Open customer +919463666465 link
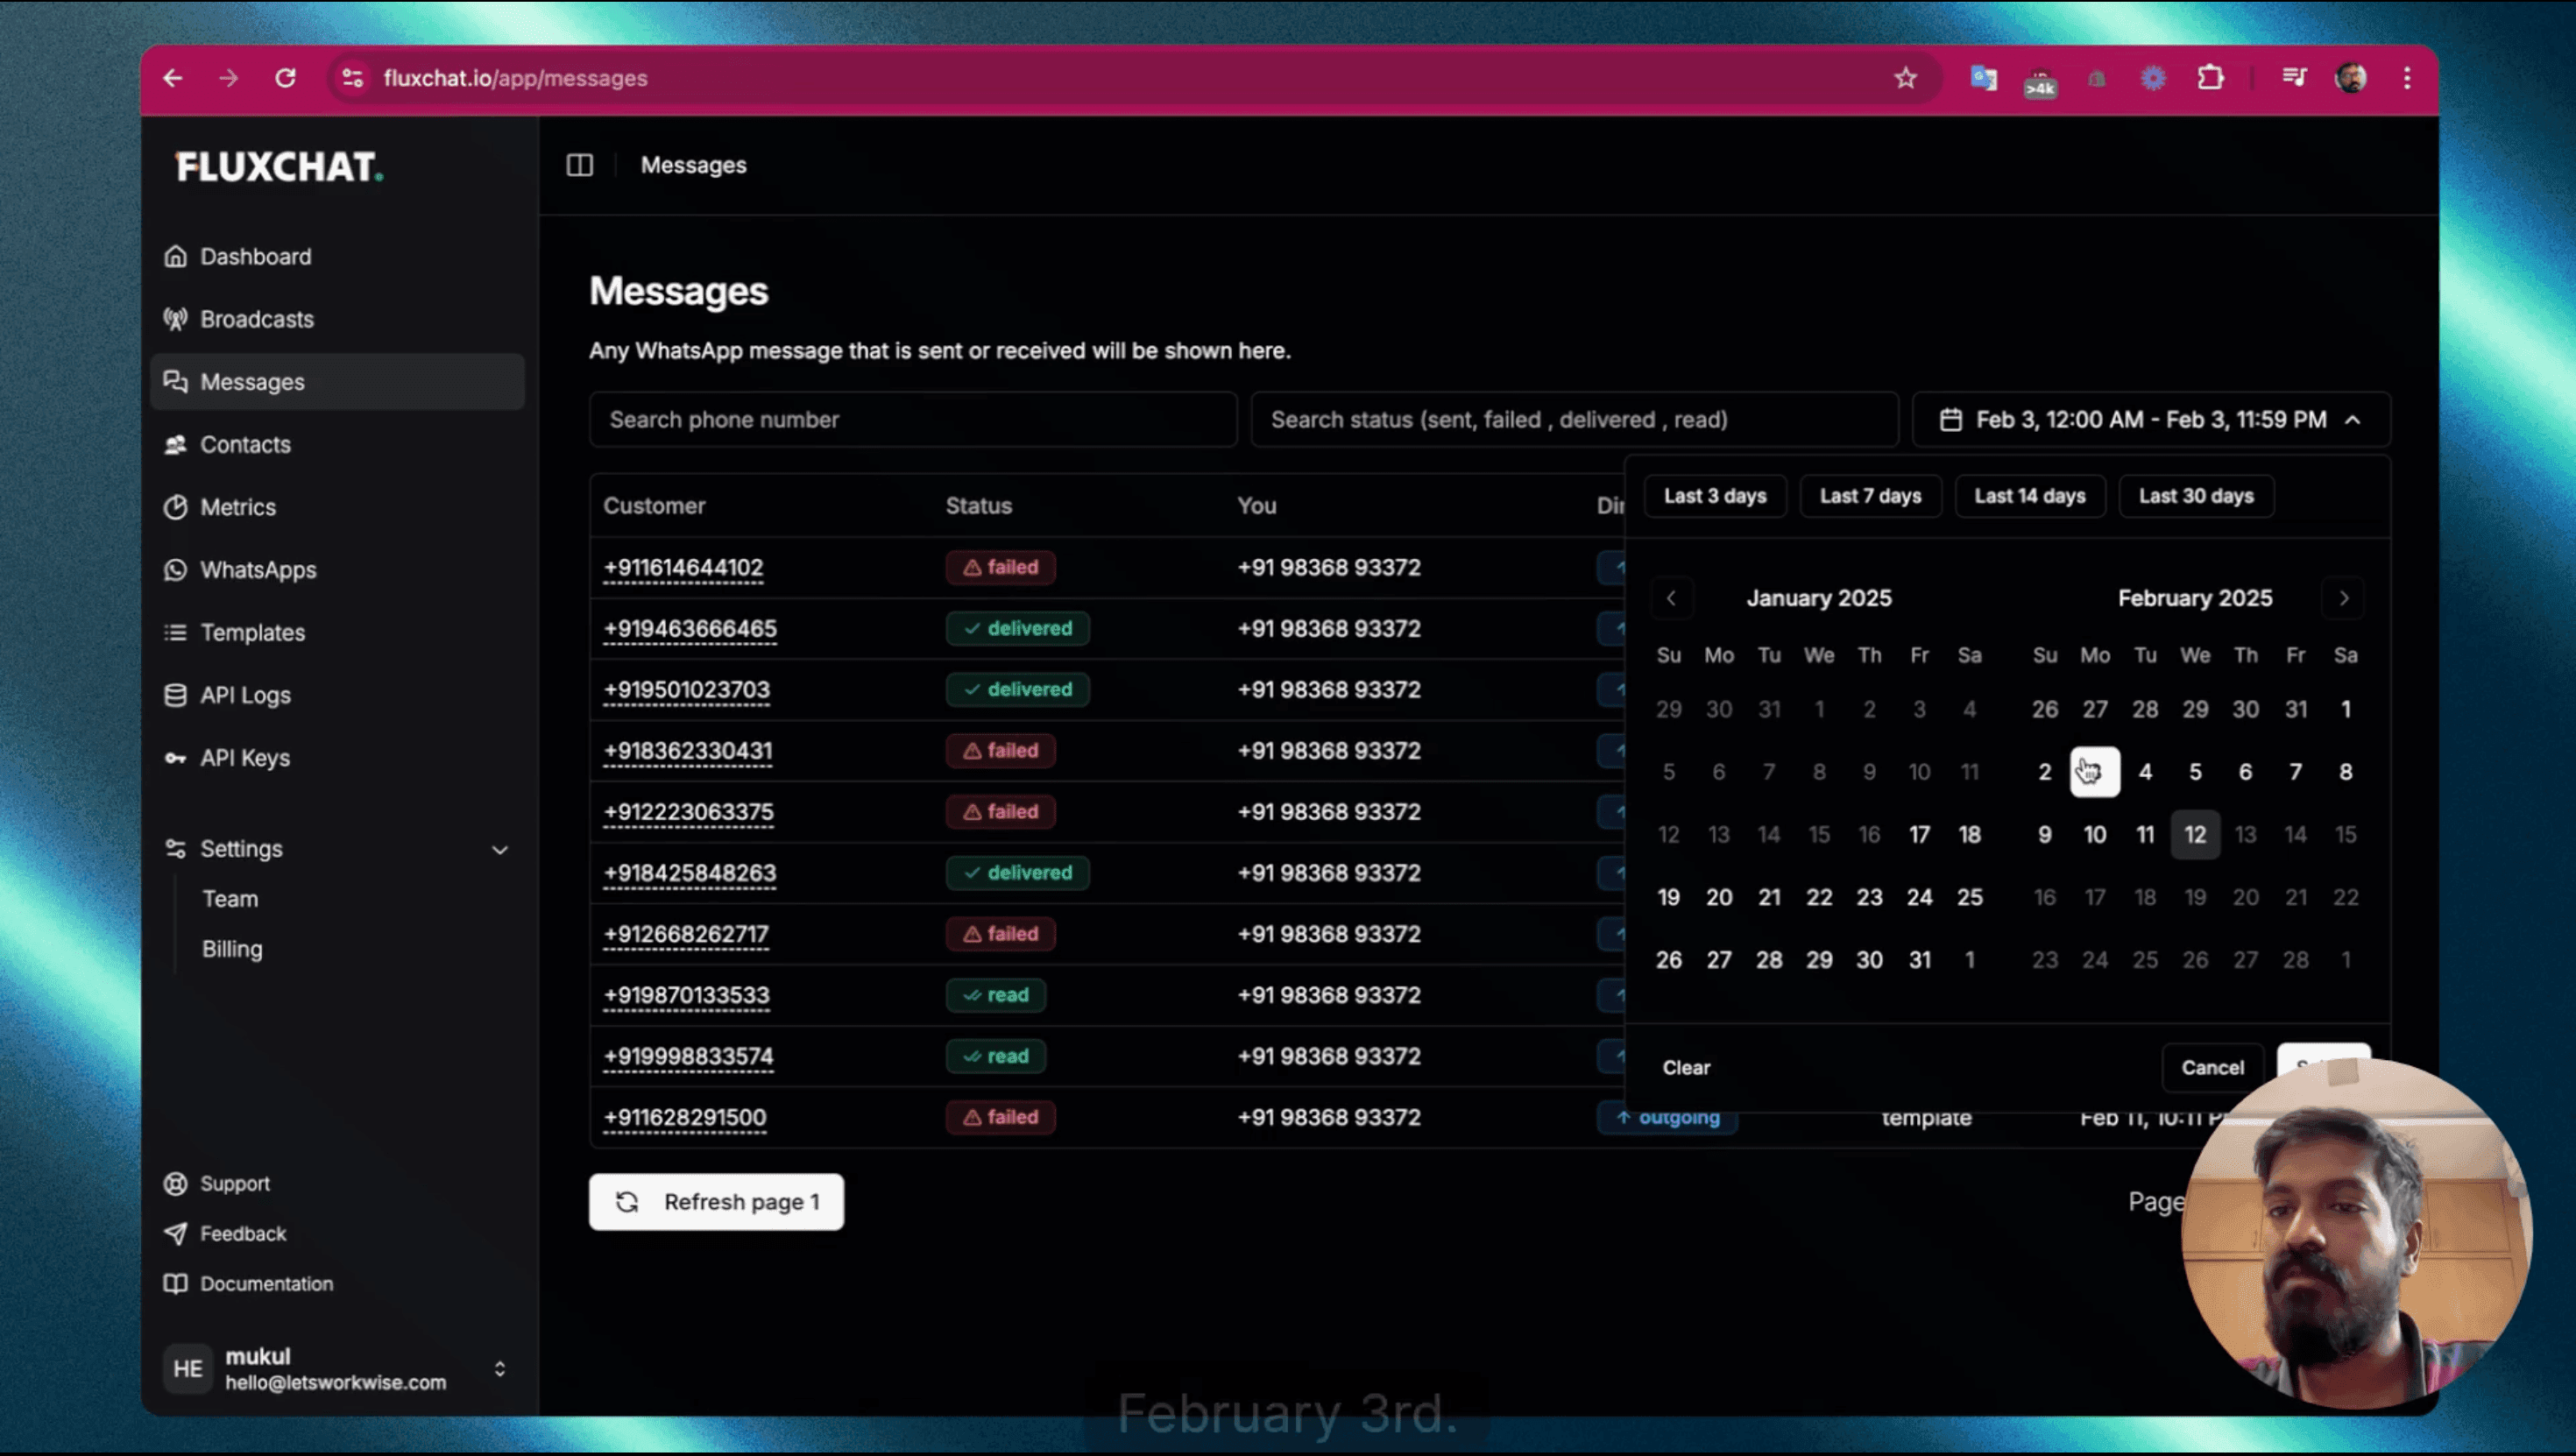Image resolution: width=2576 pixels, height=1456 pixels. (689, 629)
